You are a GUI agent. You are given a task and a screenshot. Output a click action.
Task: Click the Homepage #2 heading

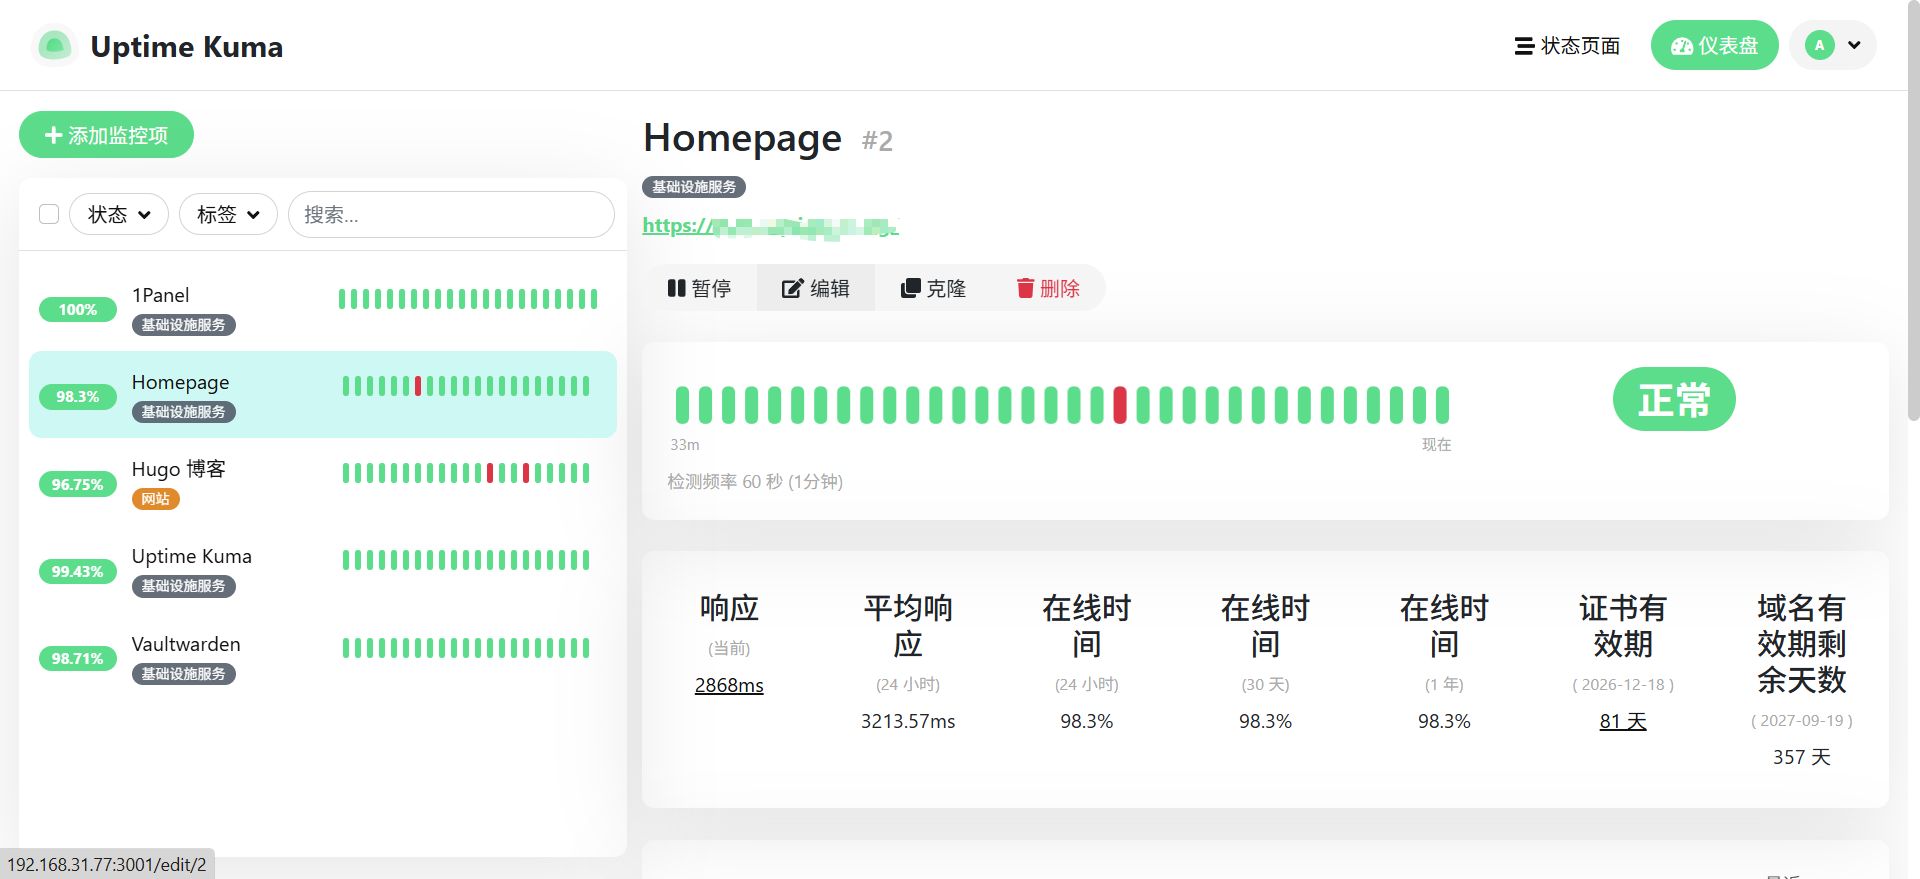[768, 139]
